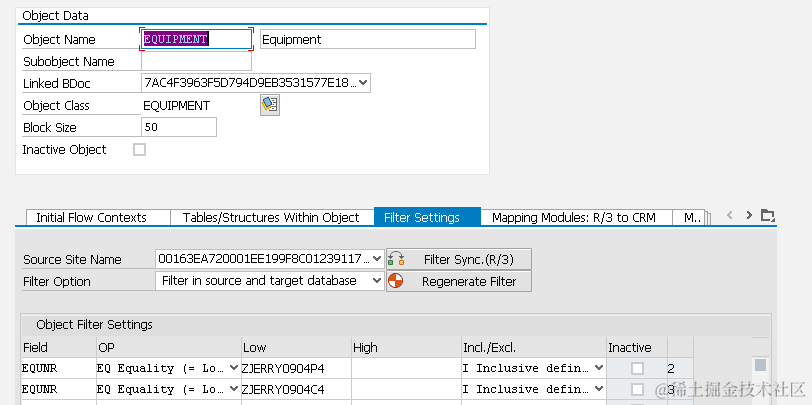Open the Object Class details icon
This screenshot has height=405, width=812.
coord(269,105)
